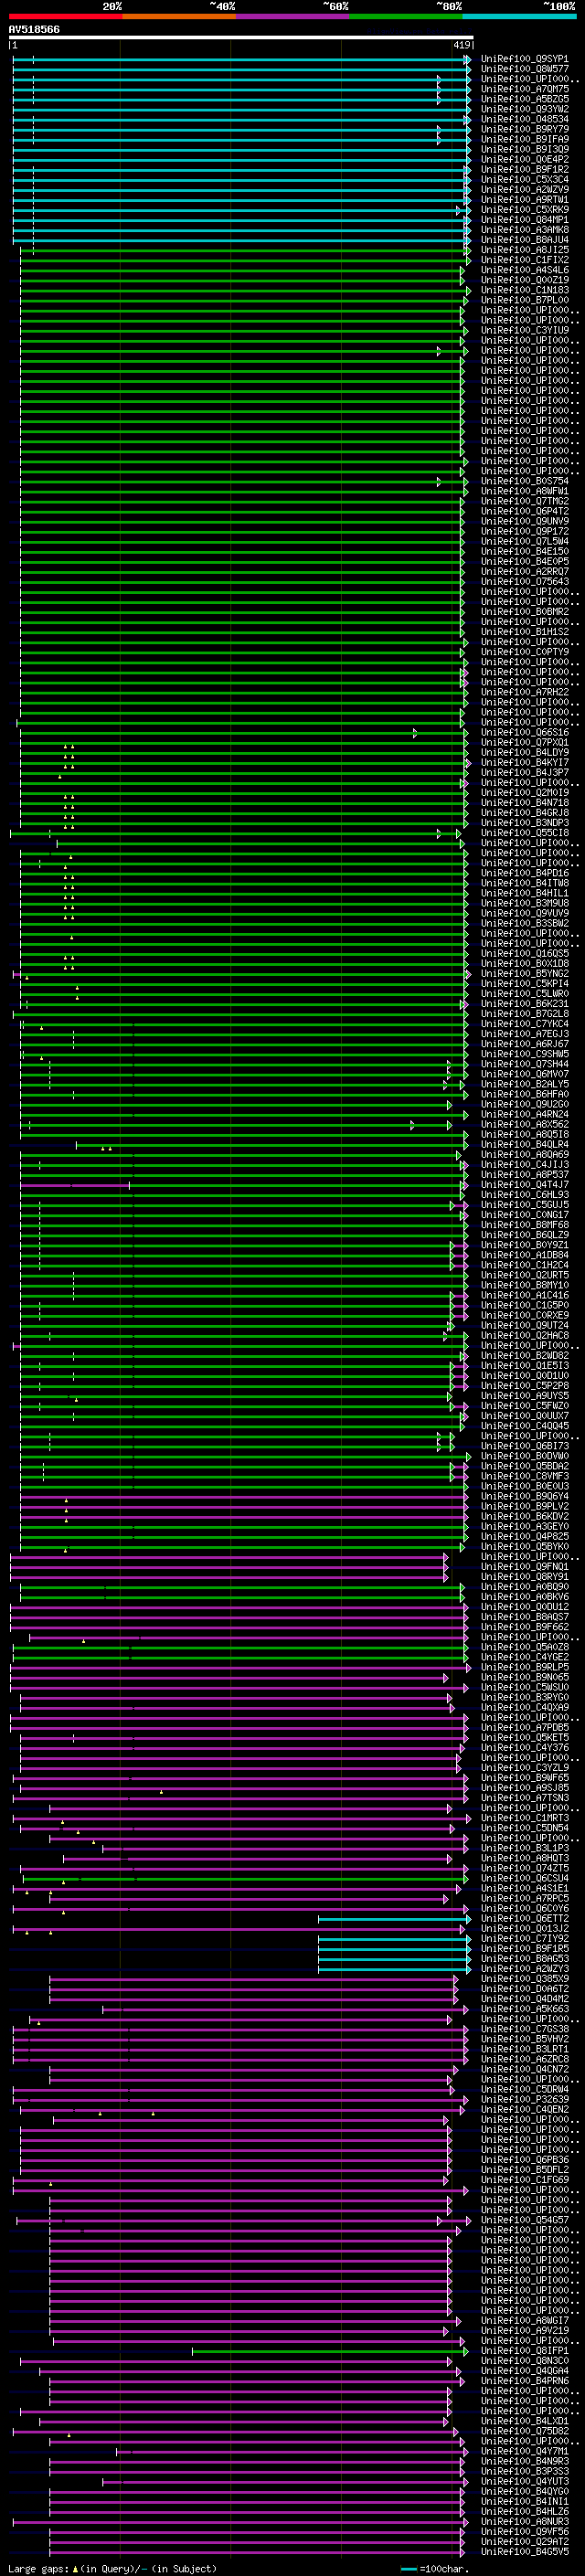The image size is (585, 2576).
Task: Choose the UniRef100_A2WZV9 hit
Action: (x=524, y=189)
